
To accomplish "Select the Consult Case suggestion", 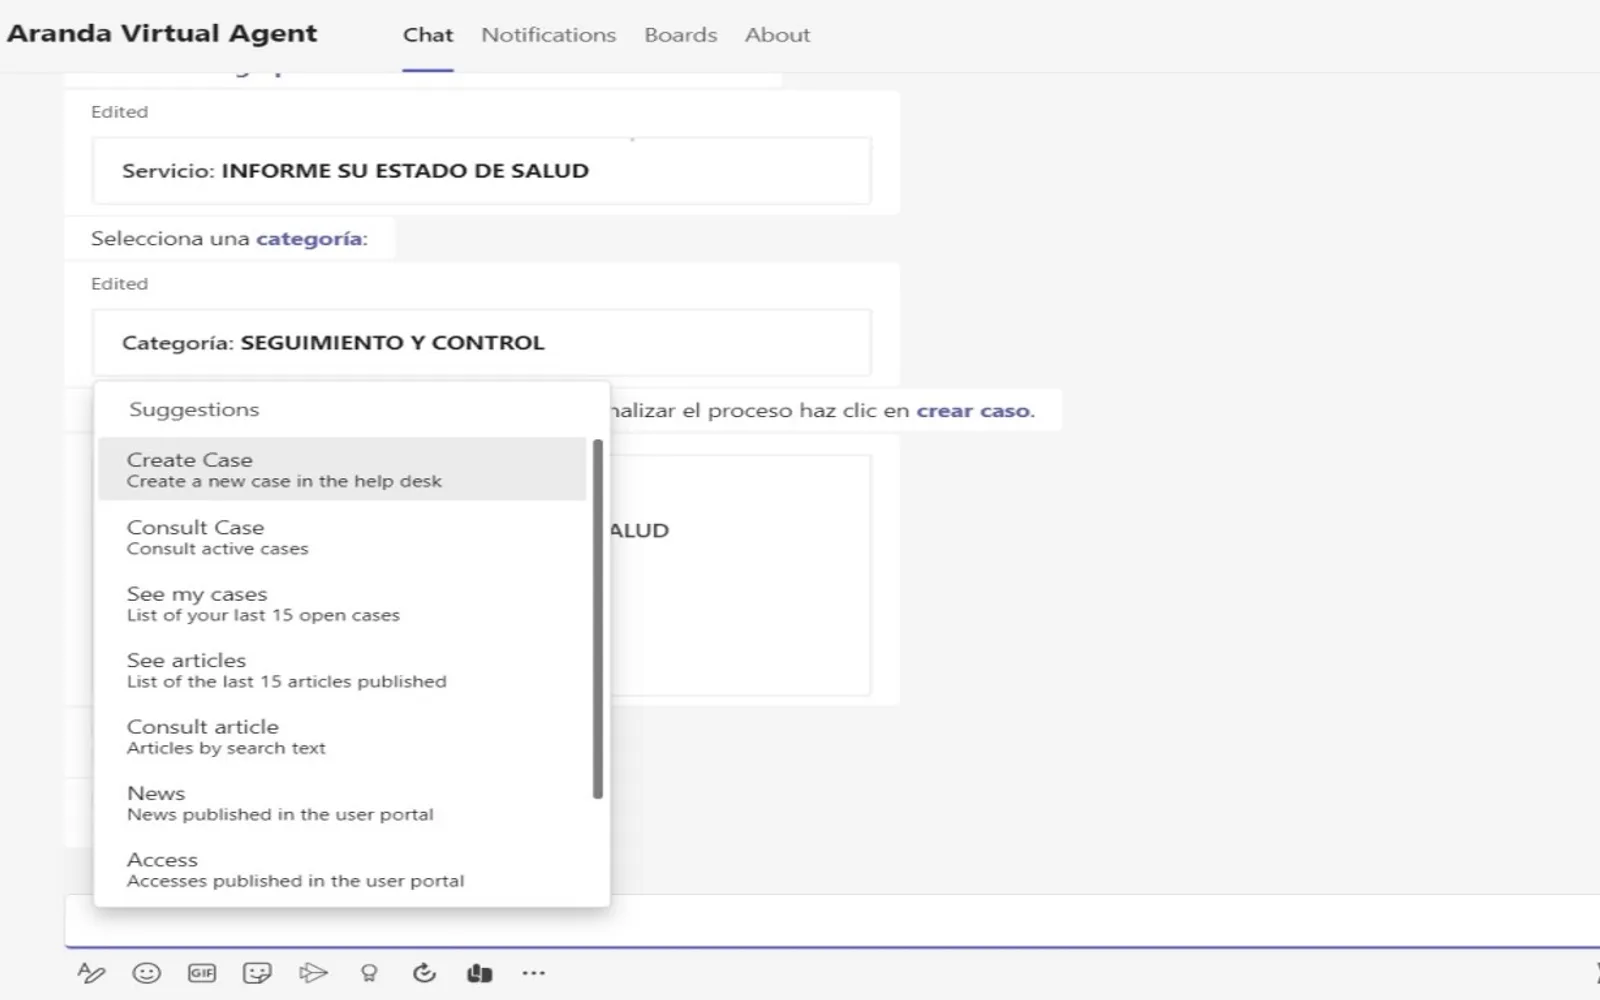I will pyautogui.click(x=342, y=537).
